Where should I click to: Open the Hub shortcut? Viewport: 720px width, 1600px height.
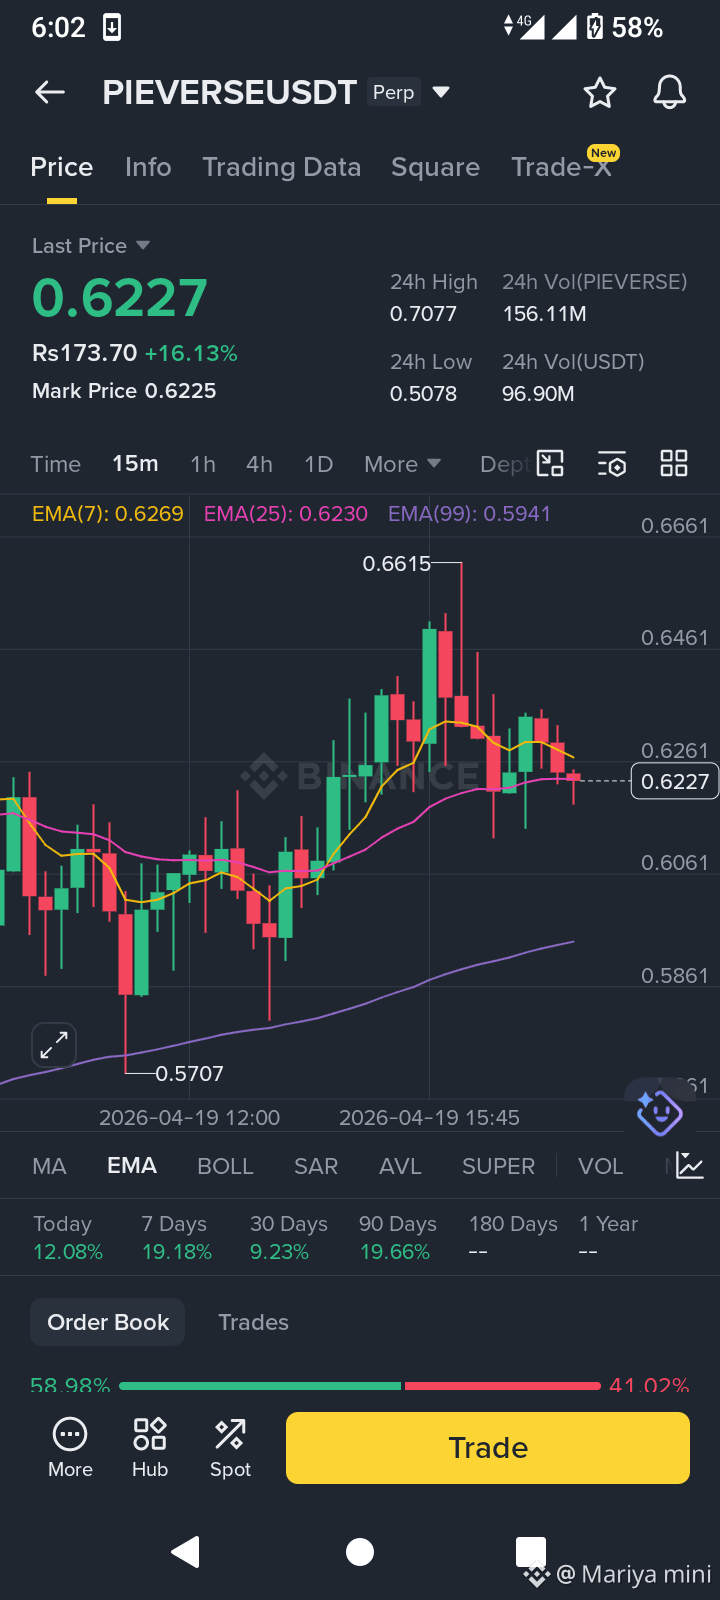[150, 1447]
